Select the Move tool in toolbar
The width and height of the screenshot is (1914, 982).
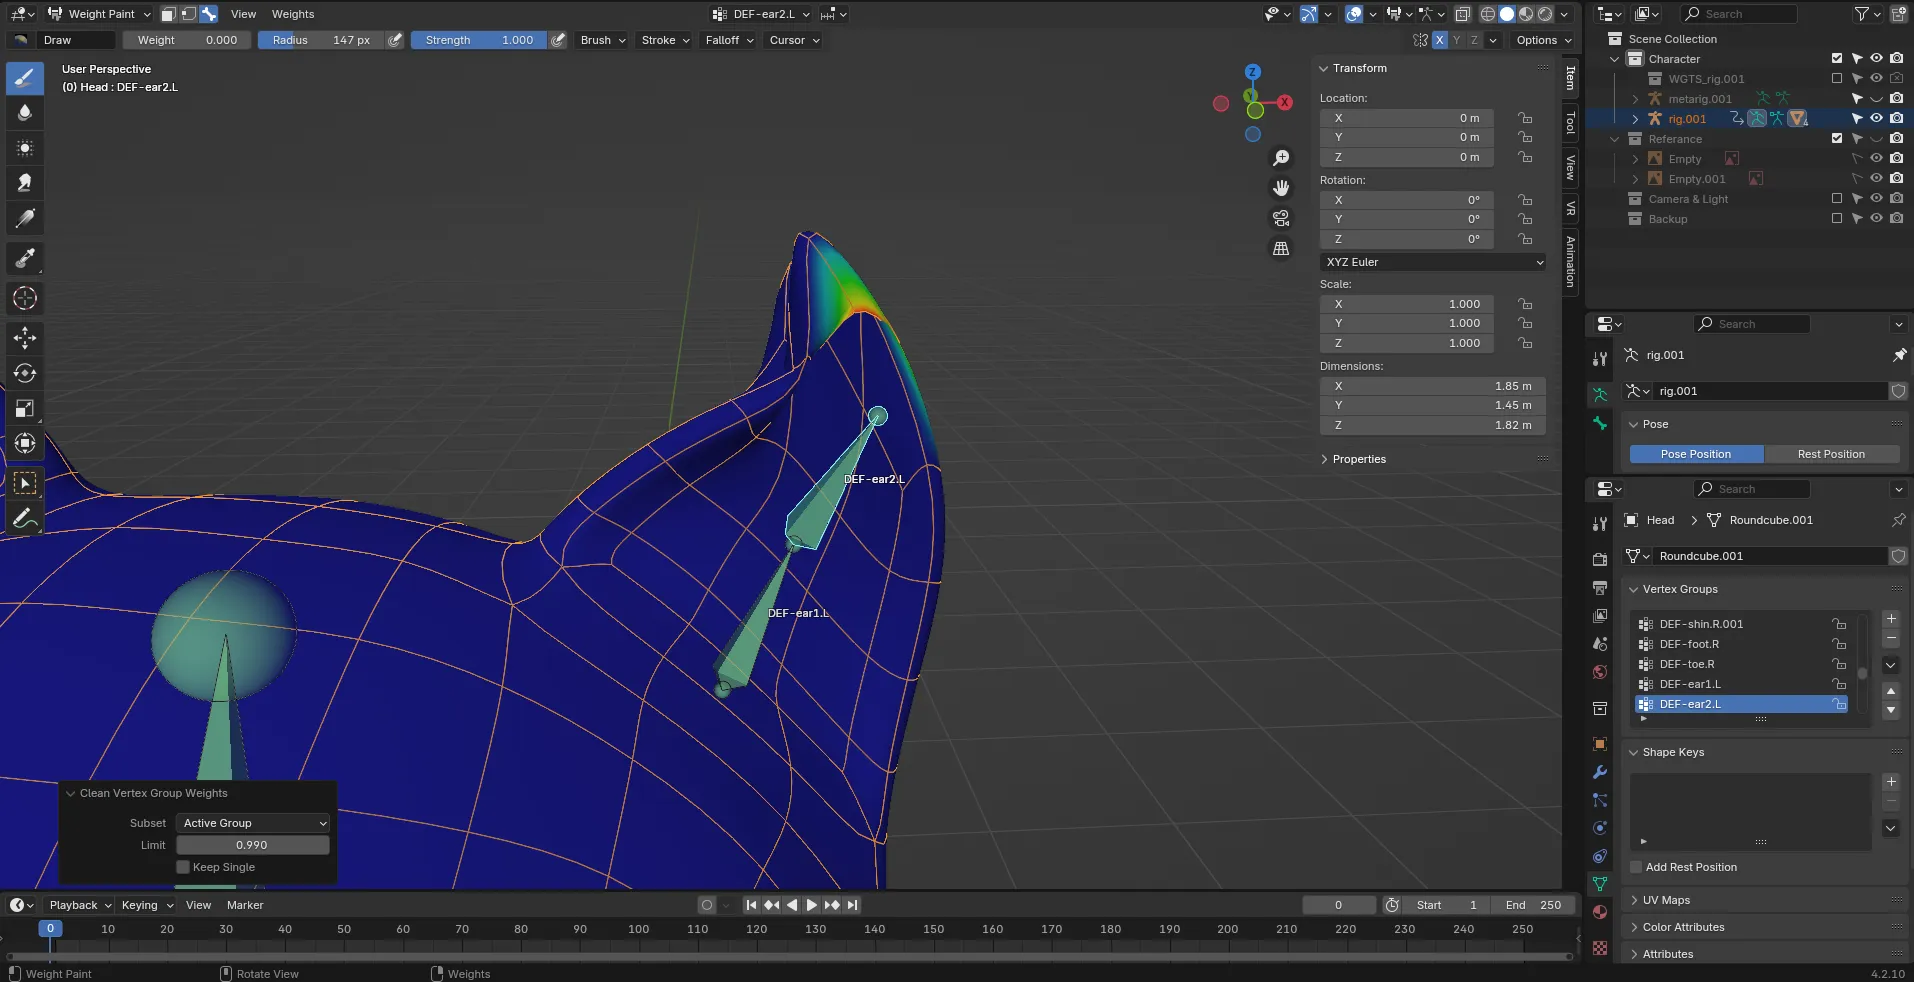(25, 338)
